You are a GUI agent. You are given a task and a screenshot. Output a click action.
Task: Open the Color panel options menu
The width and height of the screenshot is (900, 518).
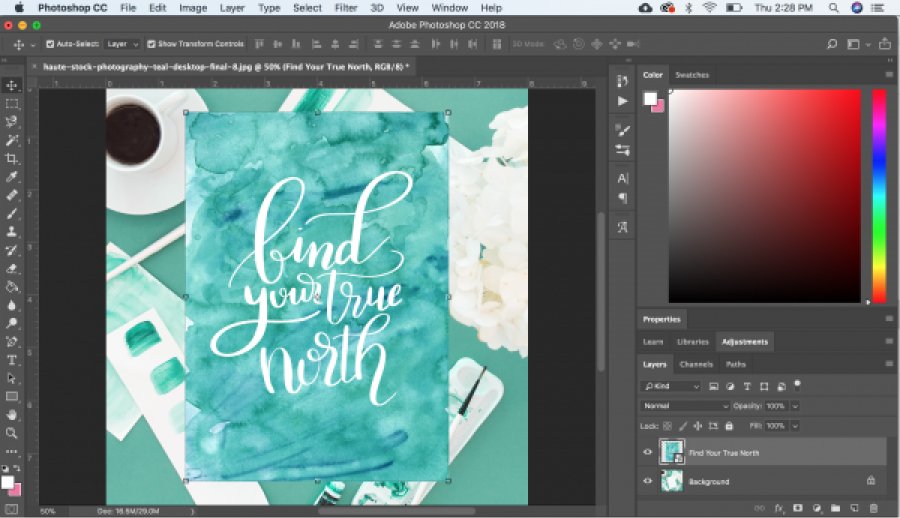click(889, 75)
